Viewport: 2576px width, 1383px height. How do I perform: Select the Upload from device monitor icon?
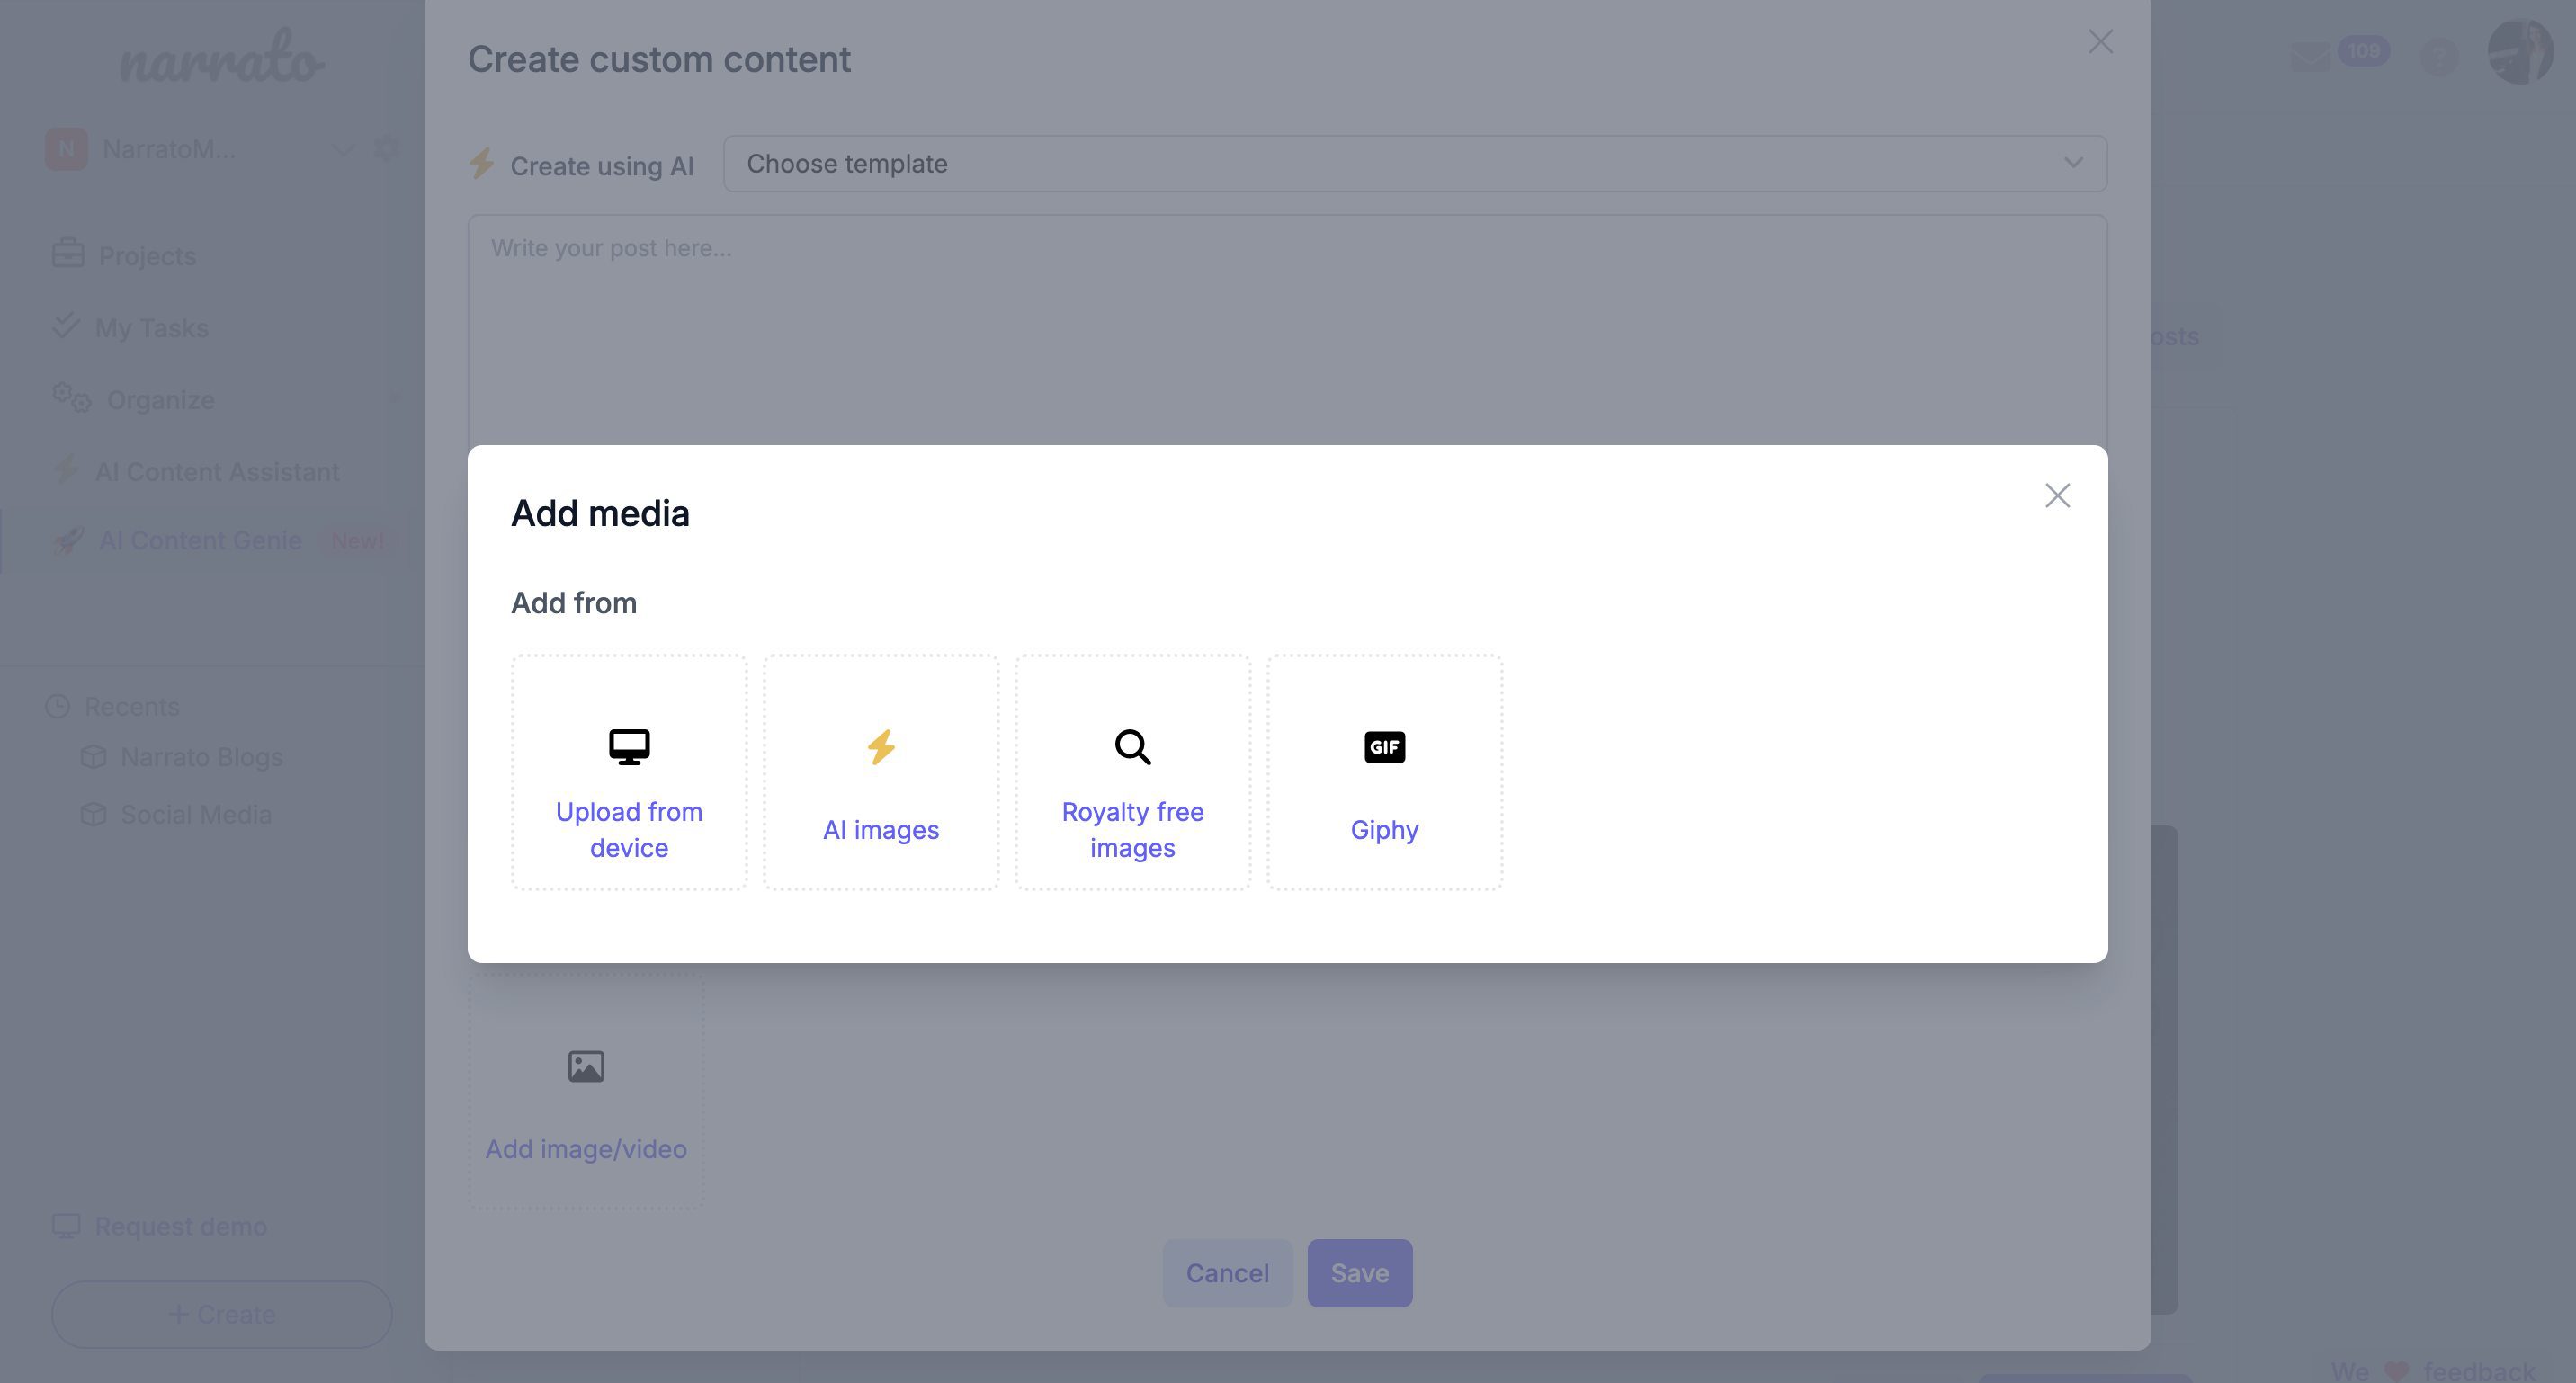[629, 747]
